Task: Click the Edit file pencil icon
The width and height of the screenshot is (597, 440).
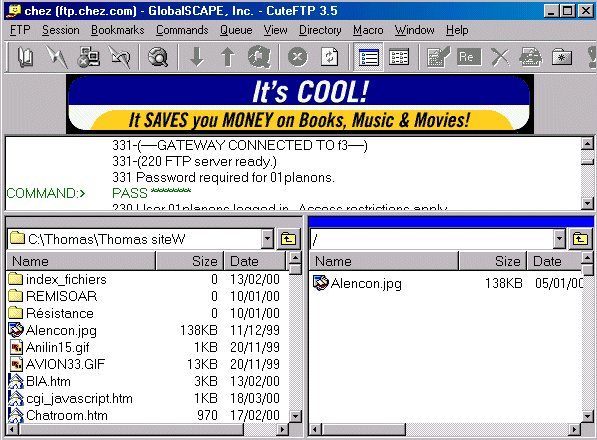Action: point(438,57)
